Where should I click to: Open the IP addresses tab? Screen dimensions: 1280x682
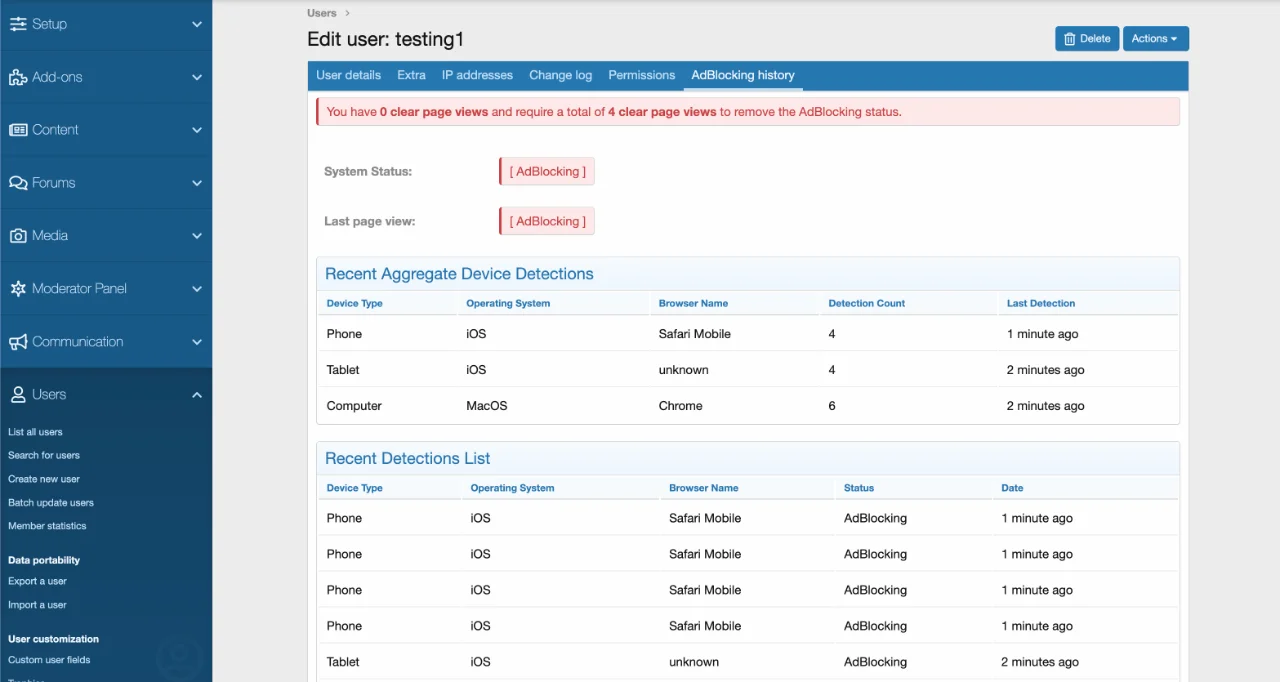[477, 75]
